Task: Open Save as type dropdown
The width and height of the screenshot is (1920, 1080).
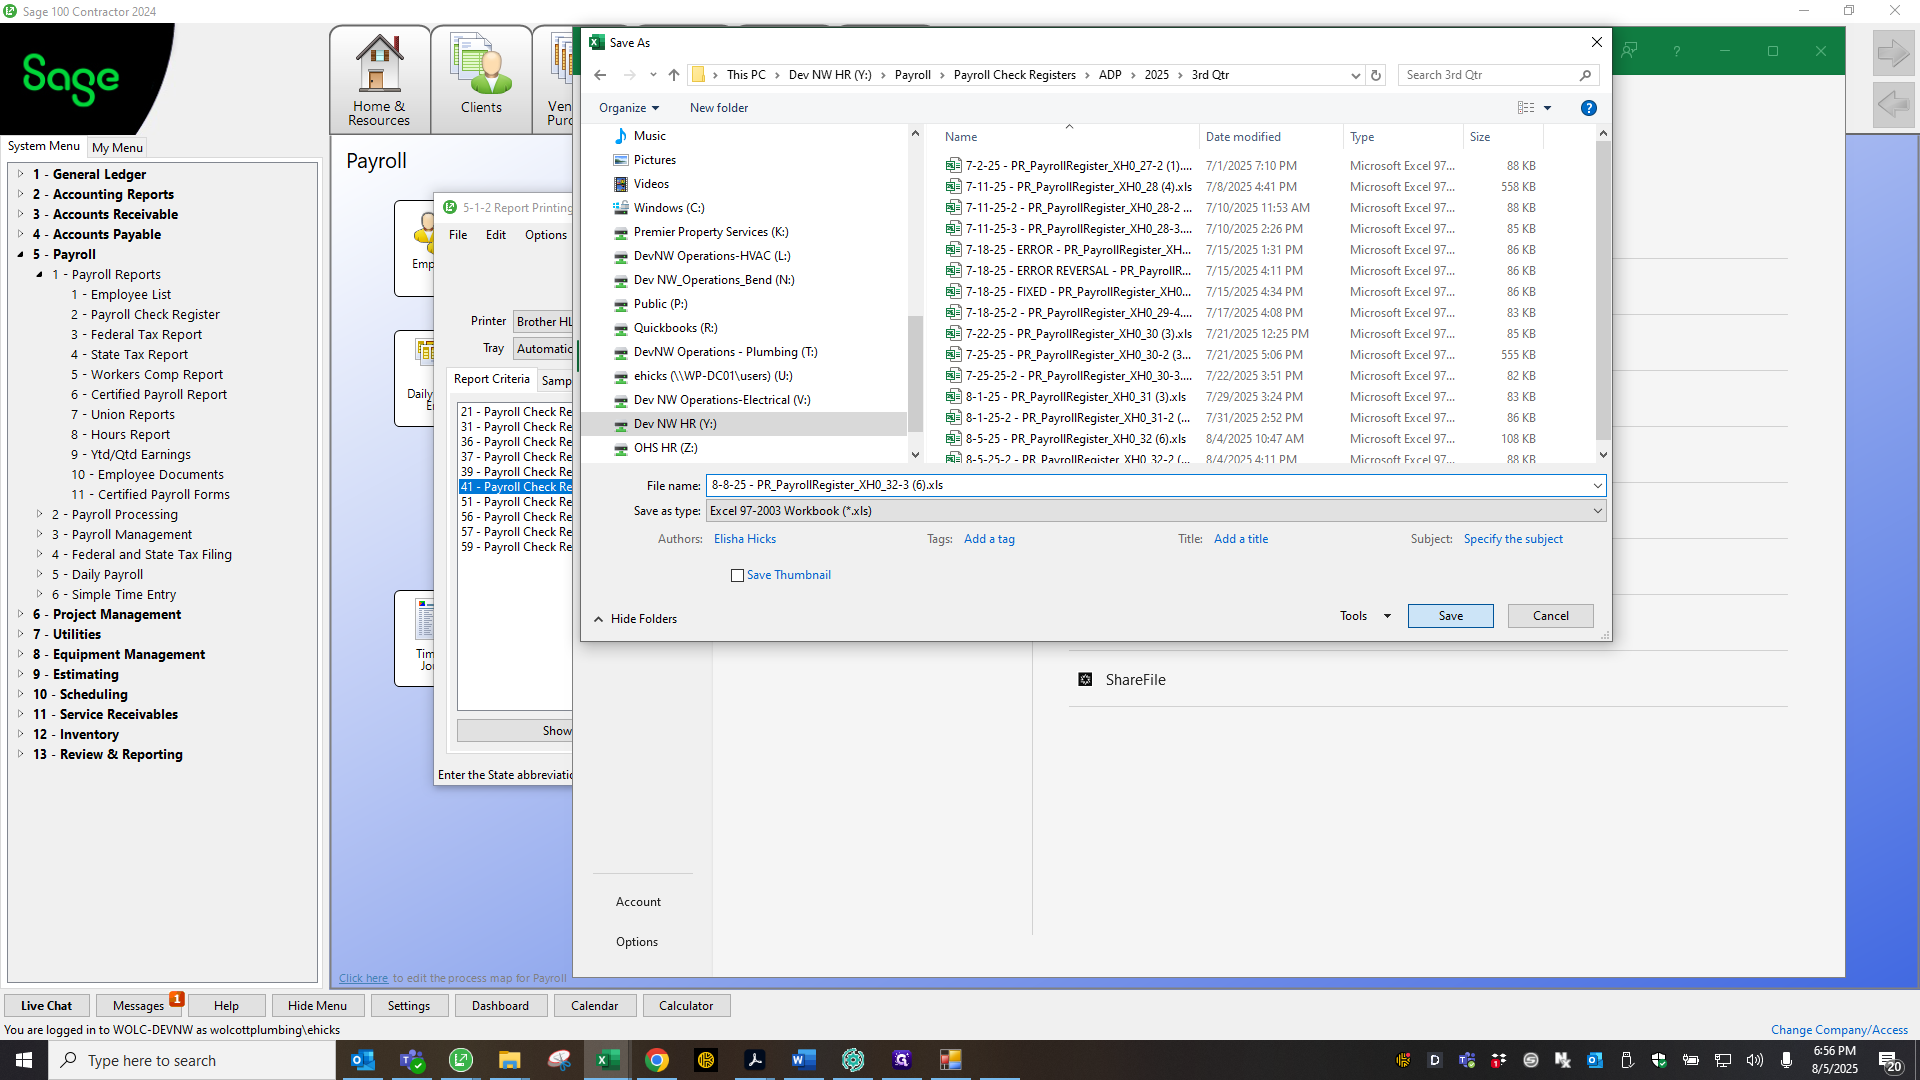Action: point(1597,511)
